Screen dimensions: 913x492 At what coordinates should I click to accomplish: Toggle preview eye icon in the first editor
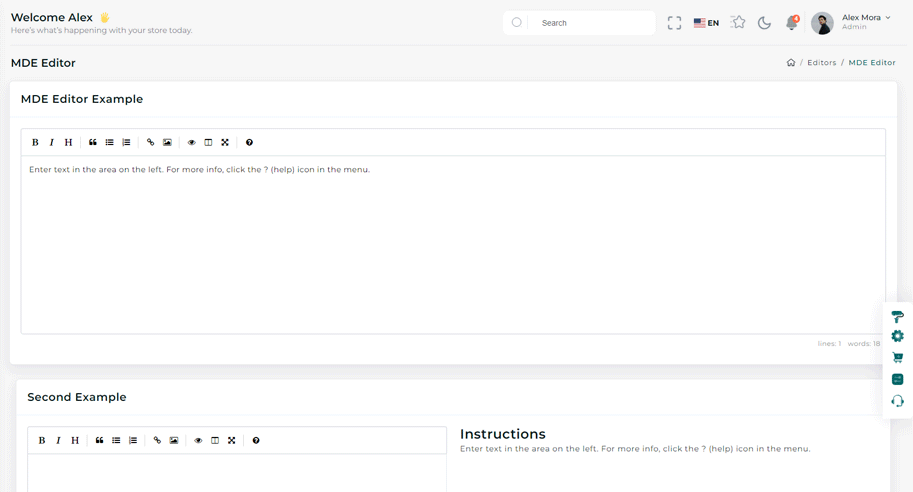pyautogui.click(x=192, y=143)
